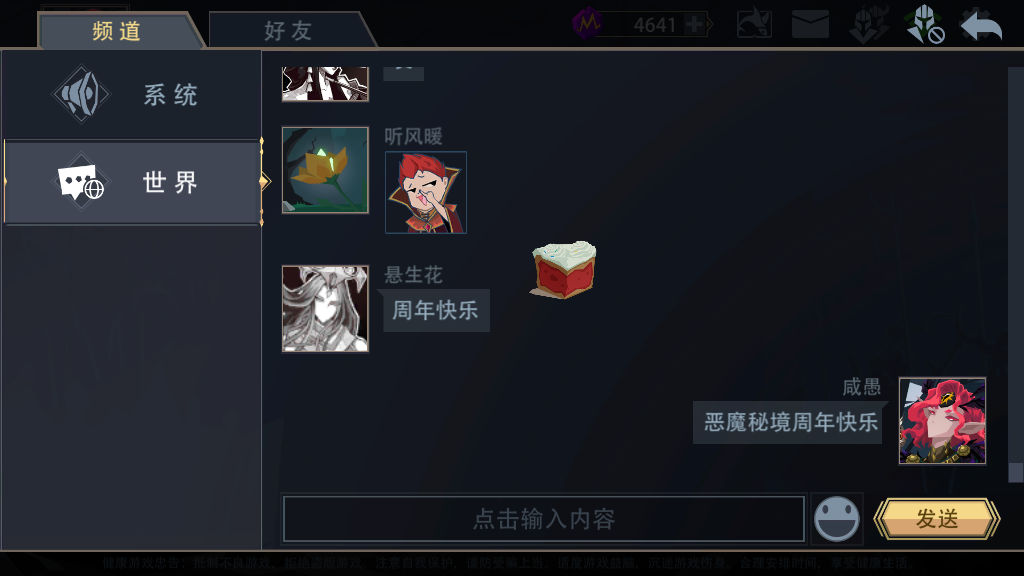The height and width of the screenshot is (576, 1024).
Task: Click the 周年快乐 message bubble
Action: [x=435, y=310]
